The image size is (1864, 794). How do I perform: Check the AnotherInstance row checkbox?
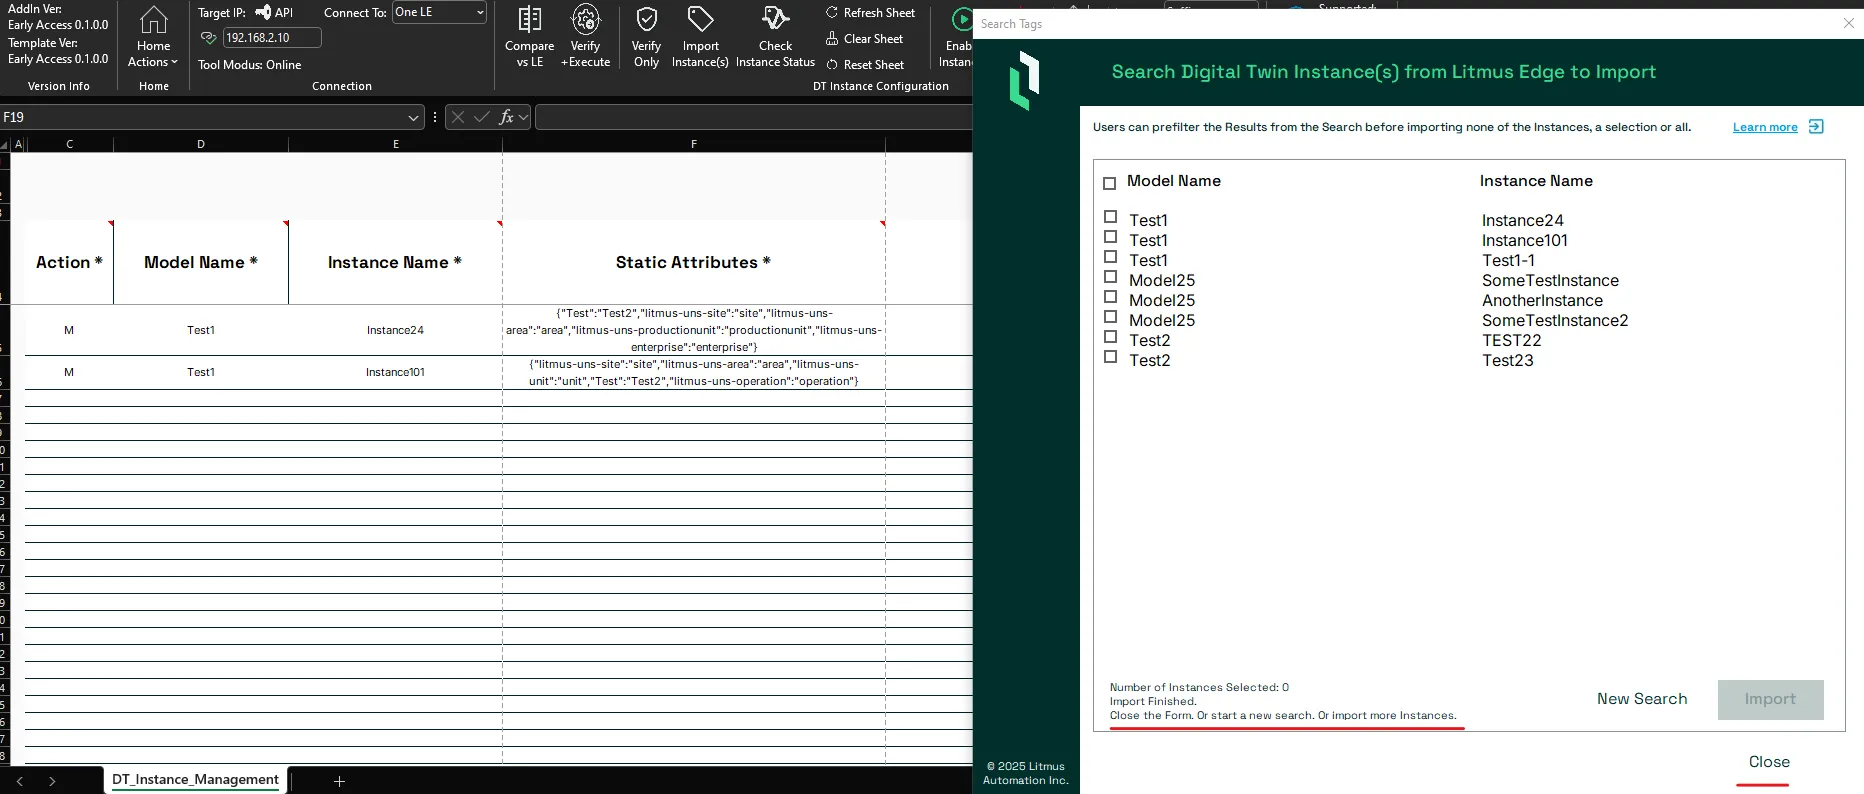tap(1110, 297)
